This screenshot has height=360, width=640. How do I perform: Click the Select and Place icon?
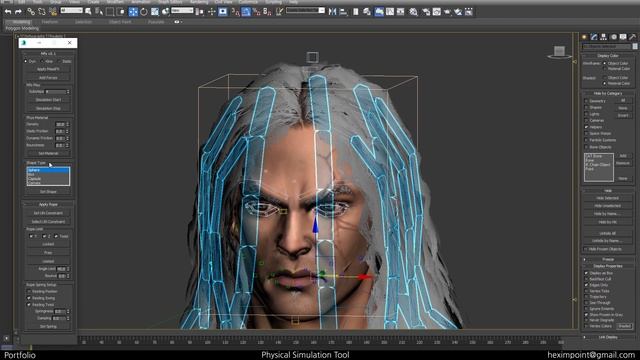[165, 12]
